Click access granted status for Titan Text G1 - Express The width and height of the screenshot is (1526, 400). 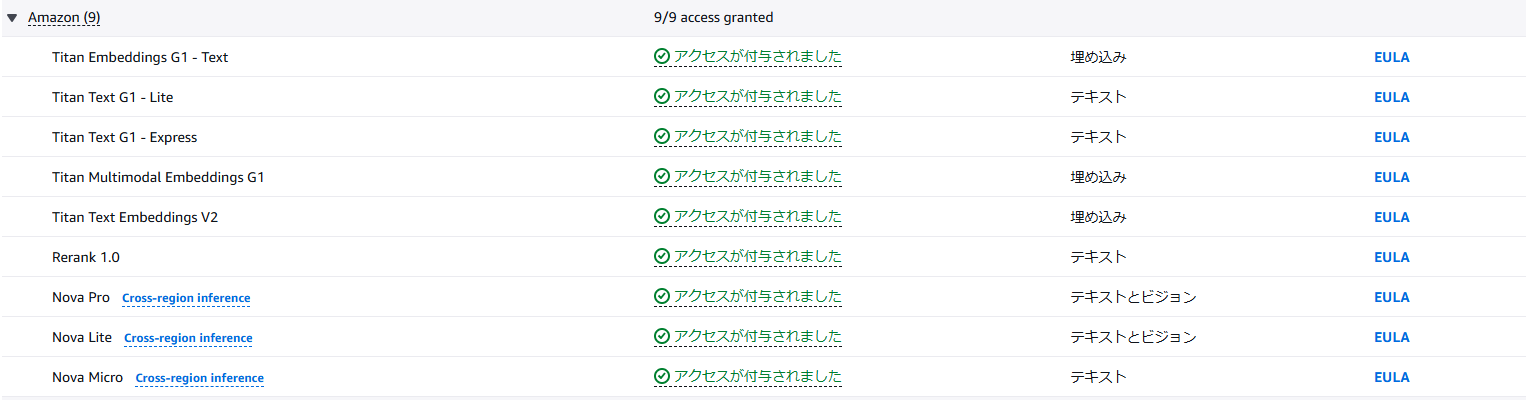748,137
